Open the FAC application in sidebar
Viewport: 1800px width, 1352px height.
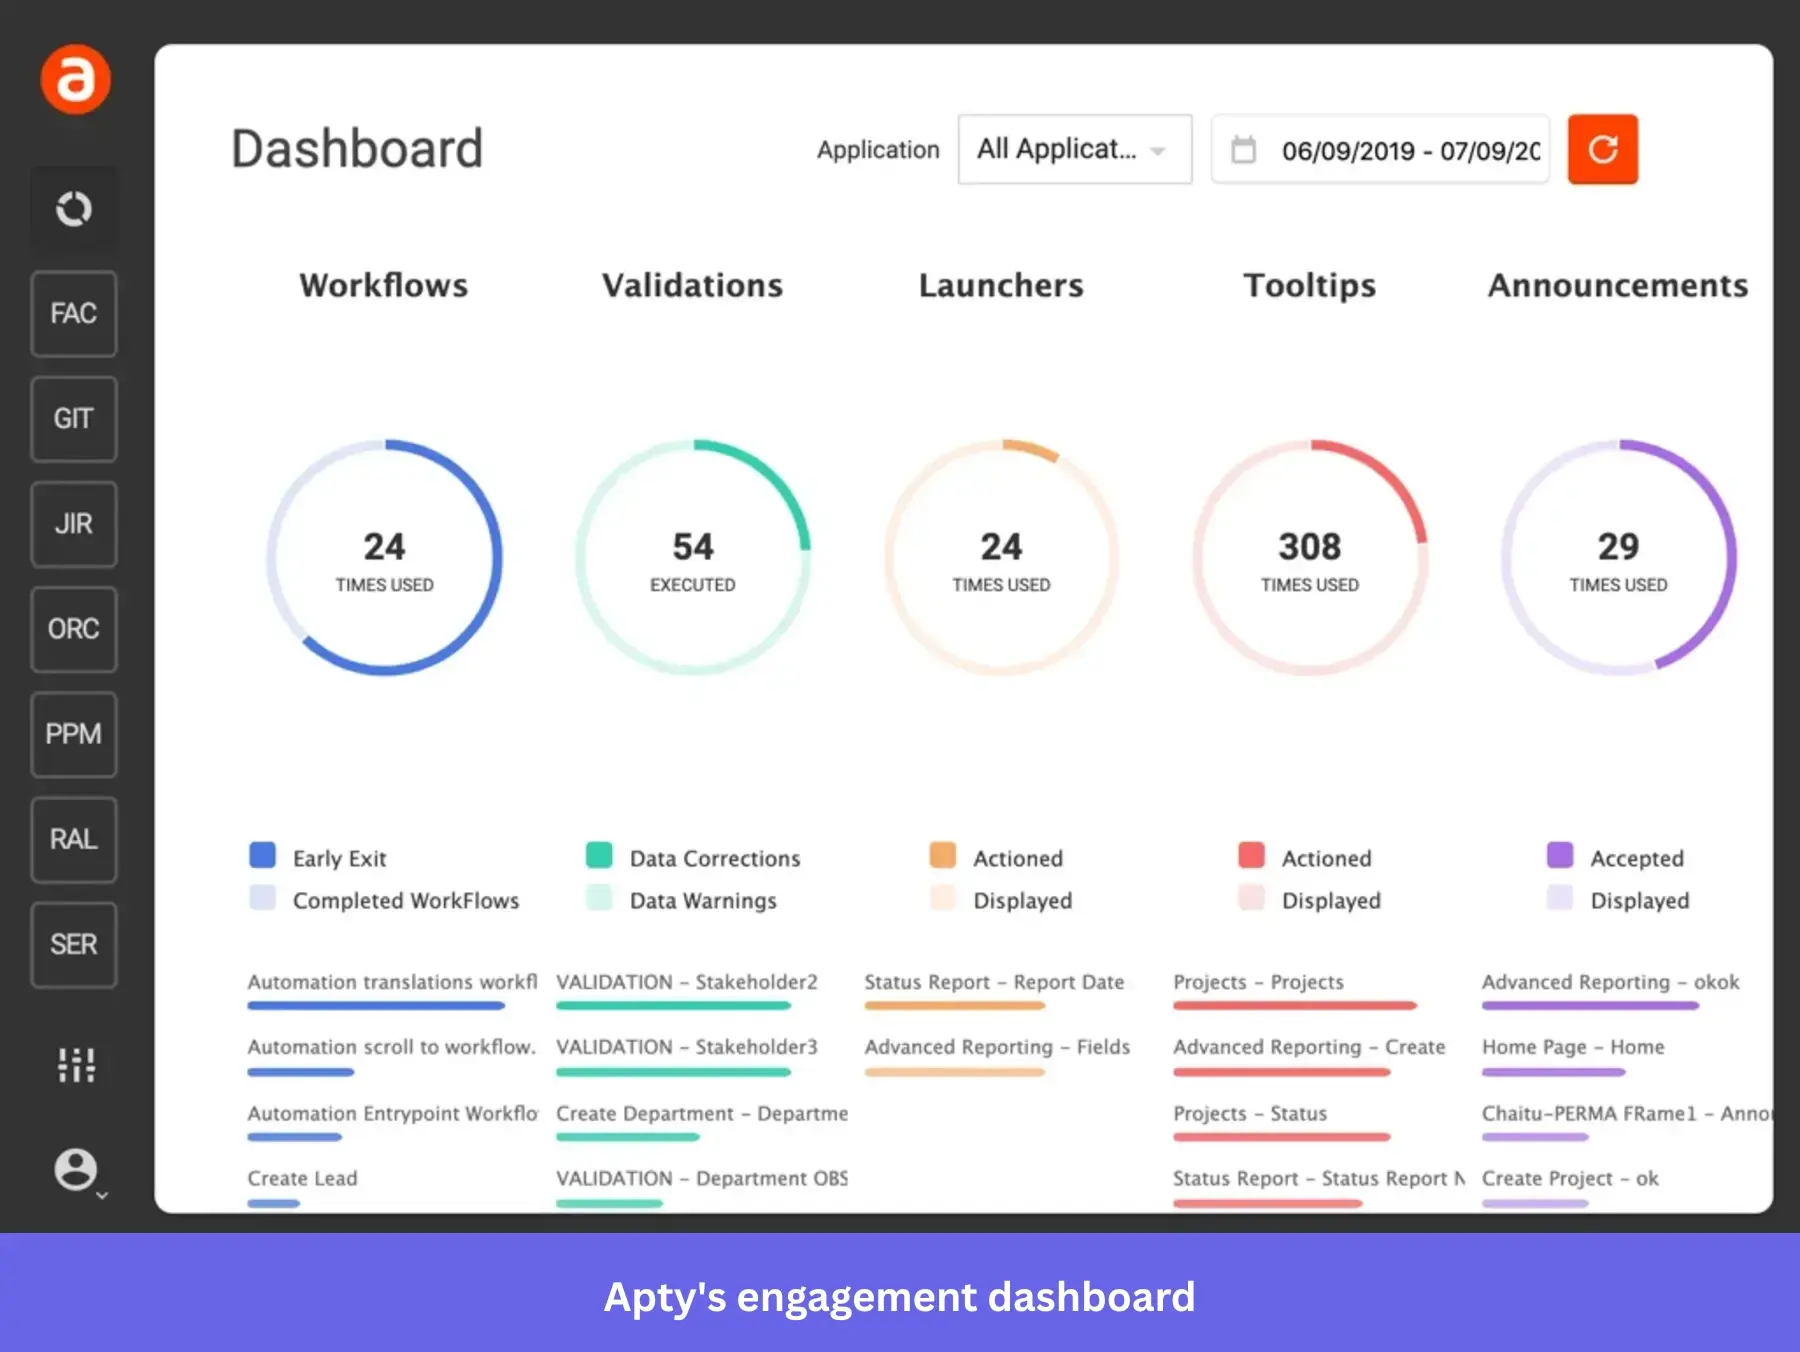point(74,314)
